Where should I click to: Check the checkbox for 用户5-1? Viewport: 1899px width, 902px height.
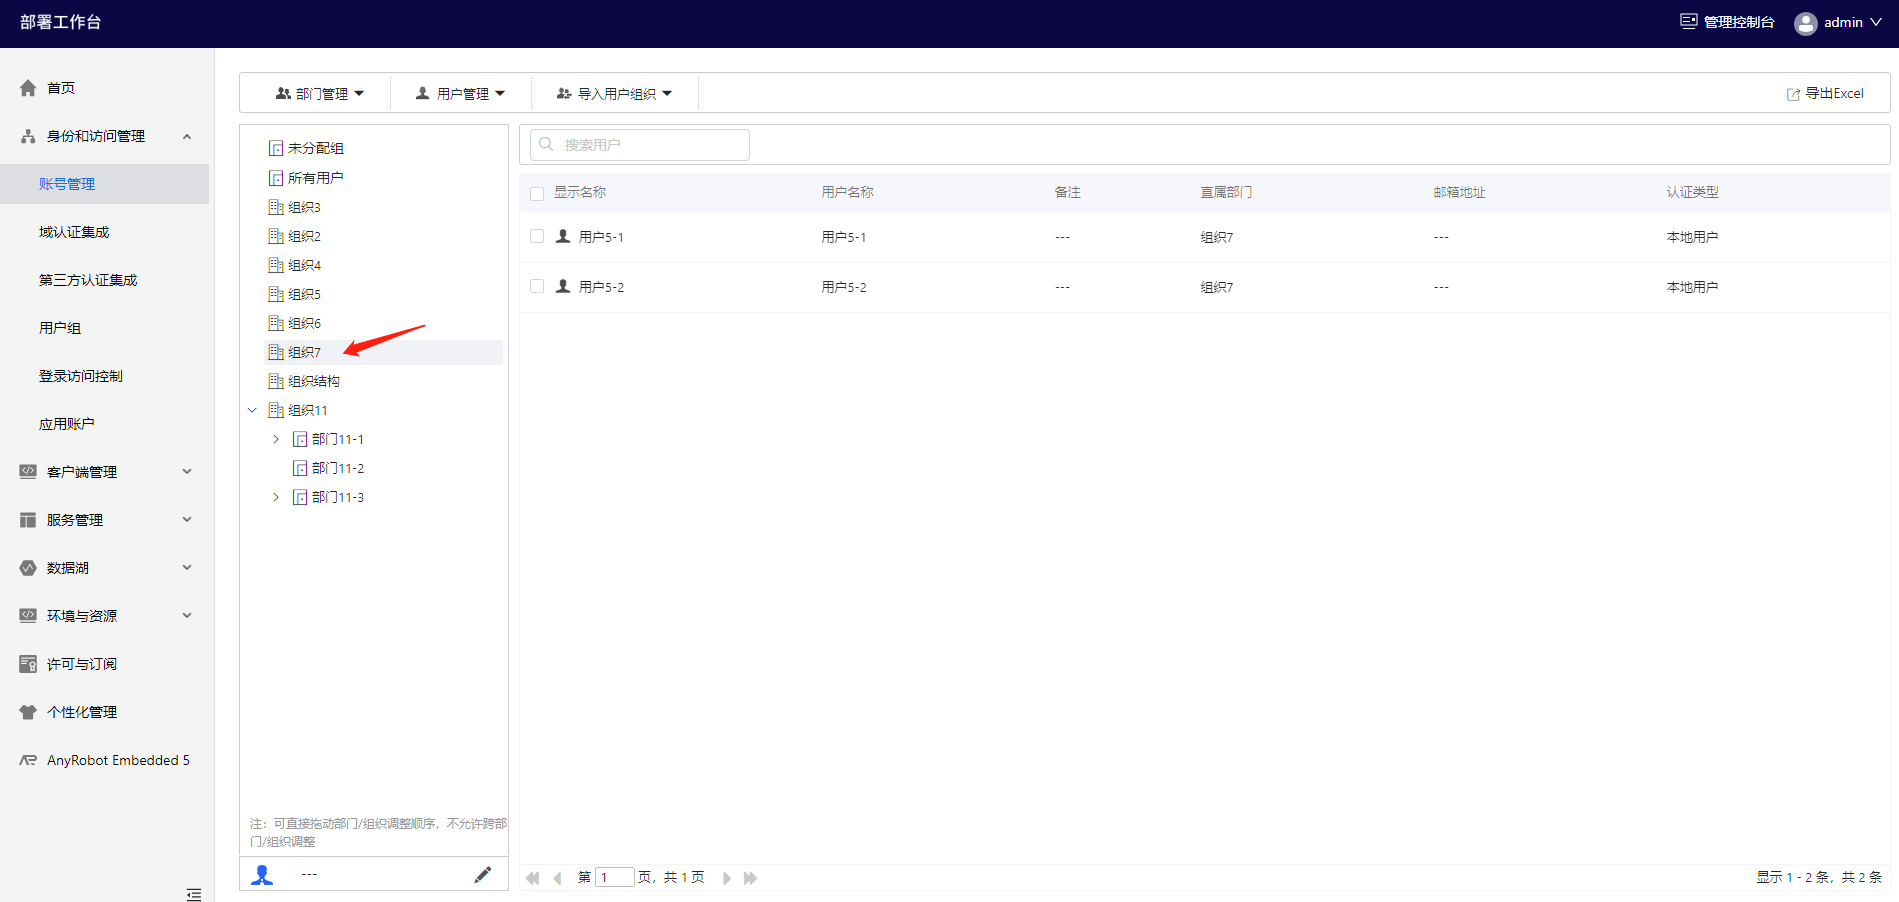pos(537,236)
